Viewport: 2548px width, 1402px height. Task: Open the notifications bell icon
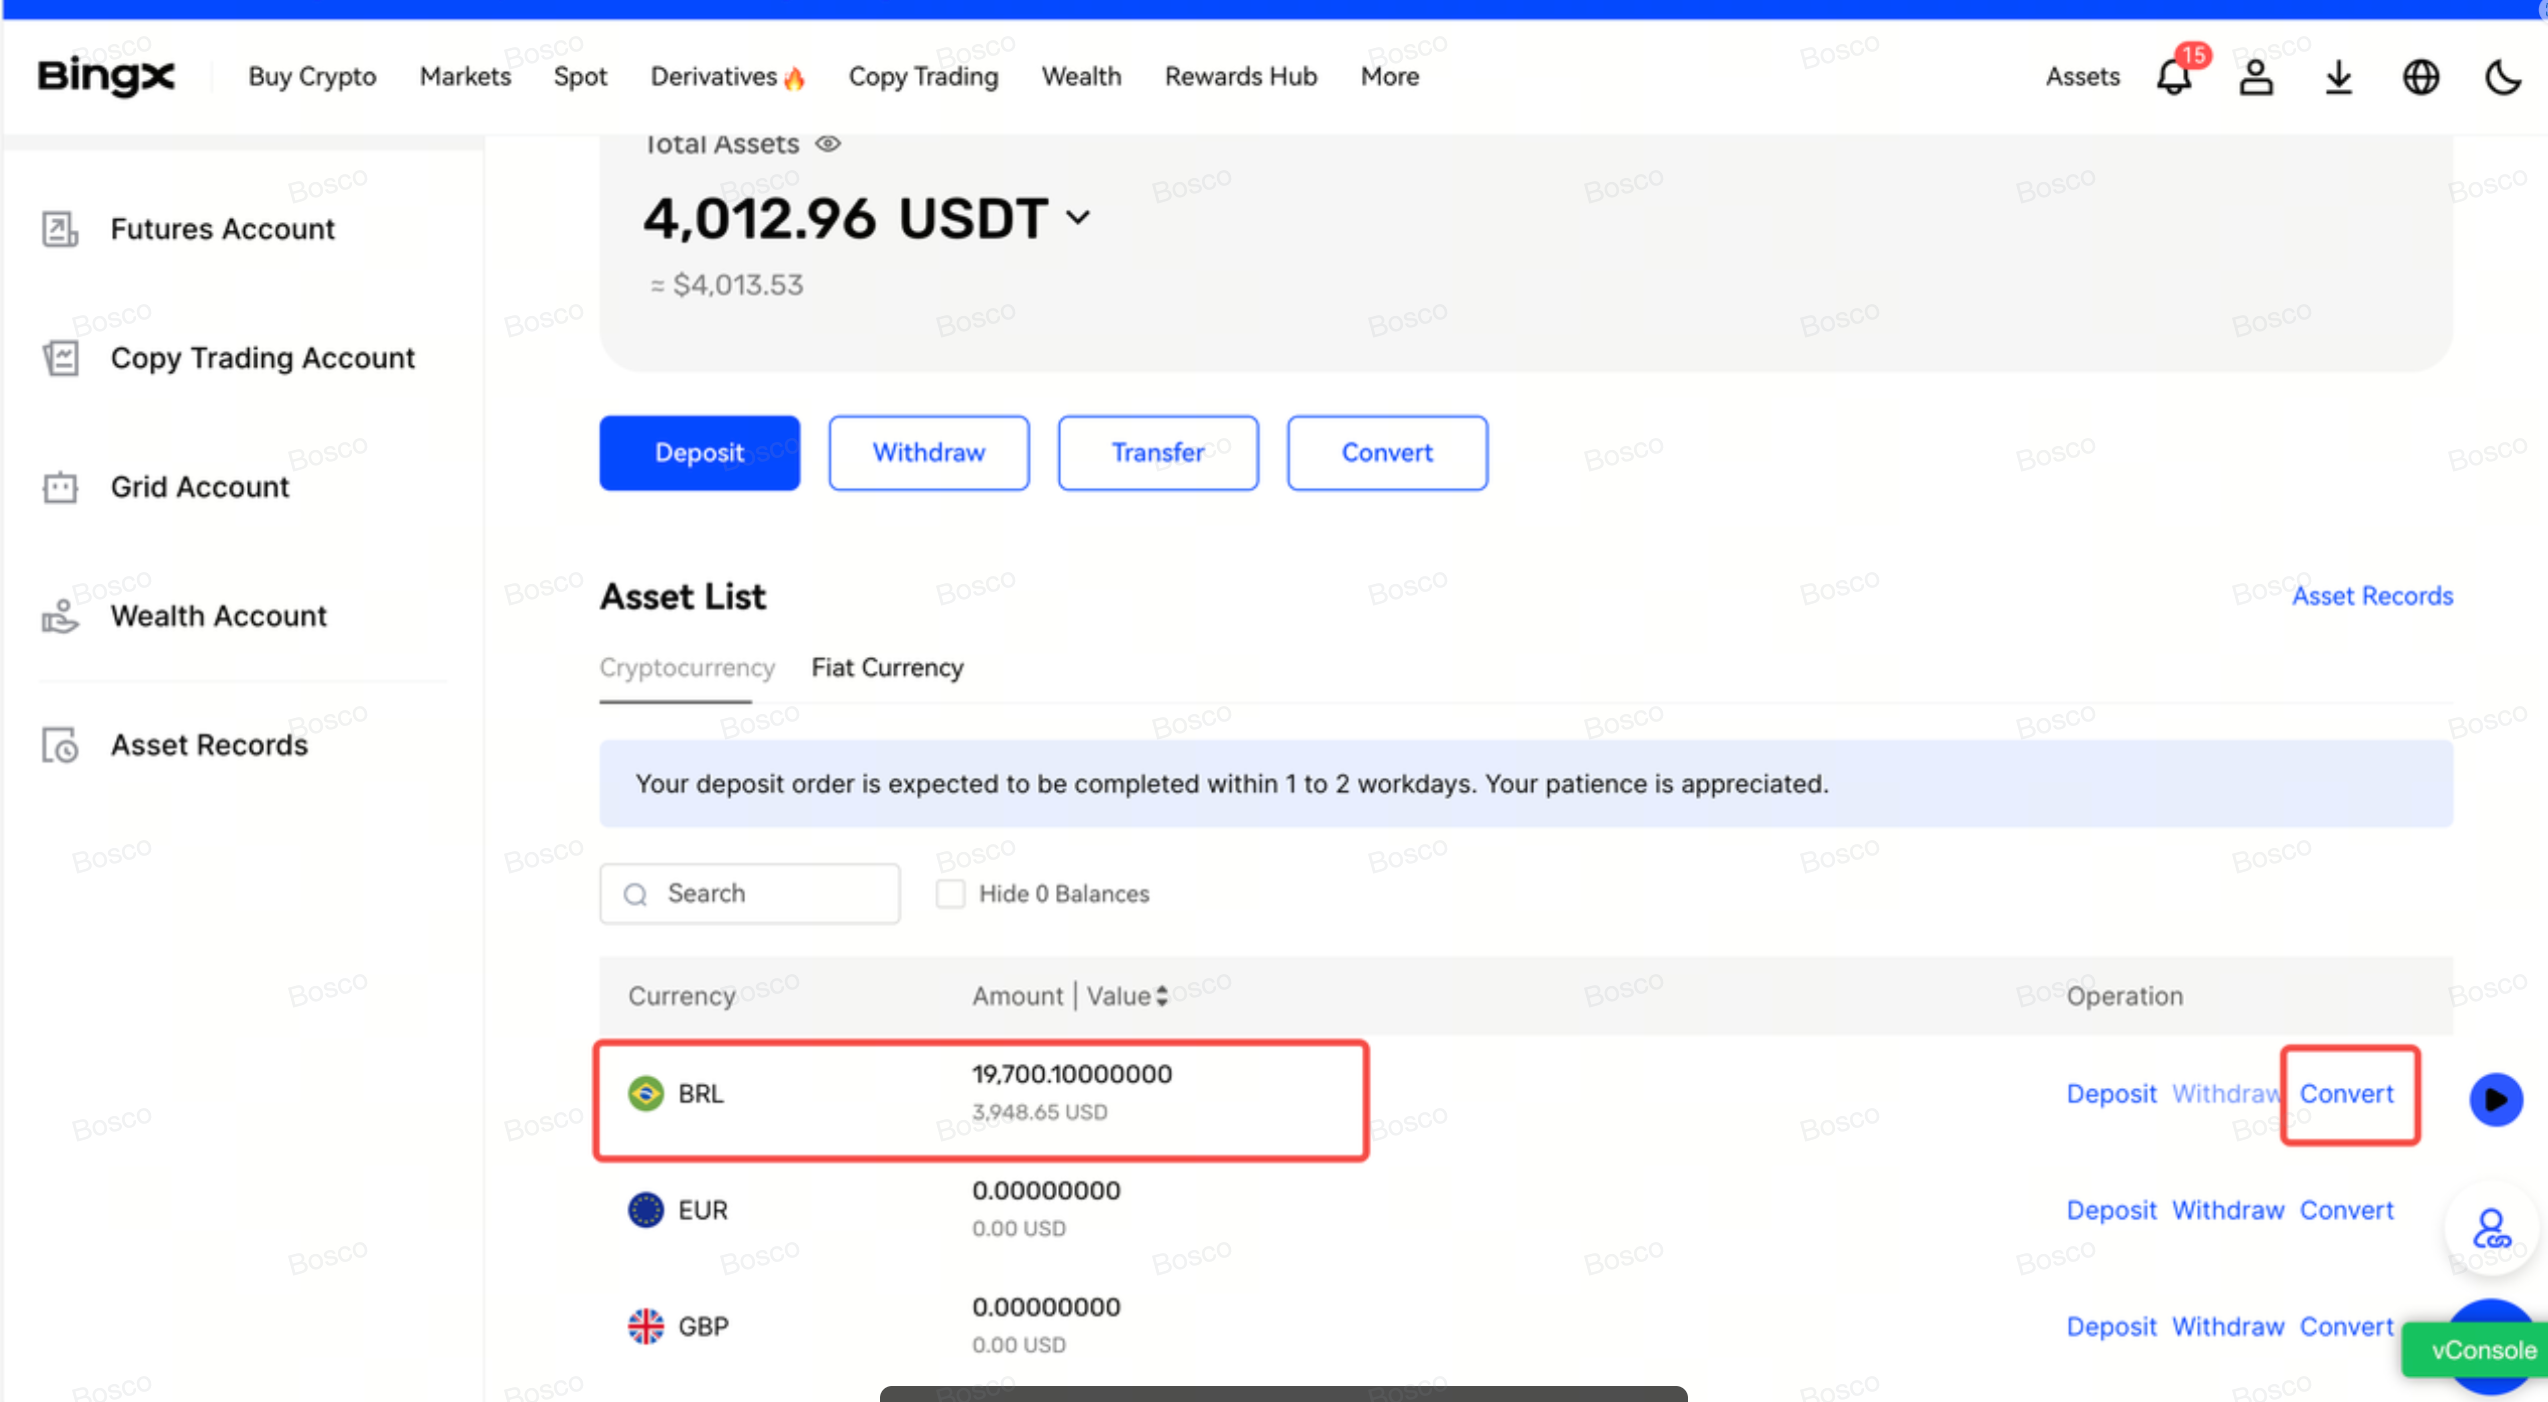pyautogui.click(x=2174, y=77)
